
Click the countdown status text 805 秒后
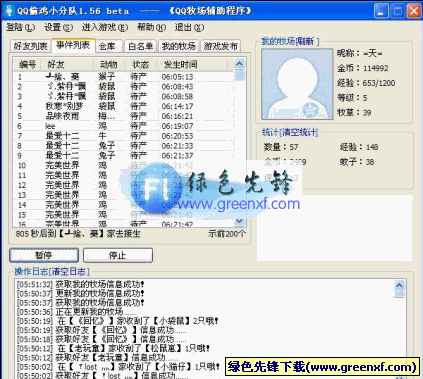(78, 234)
